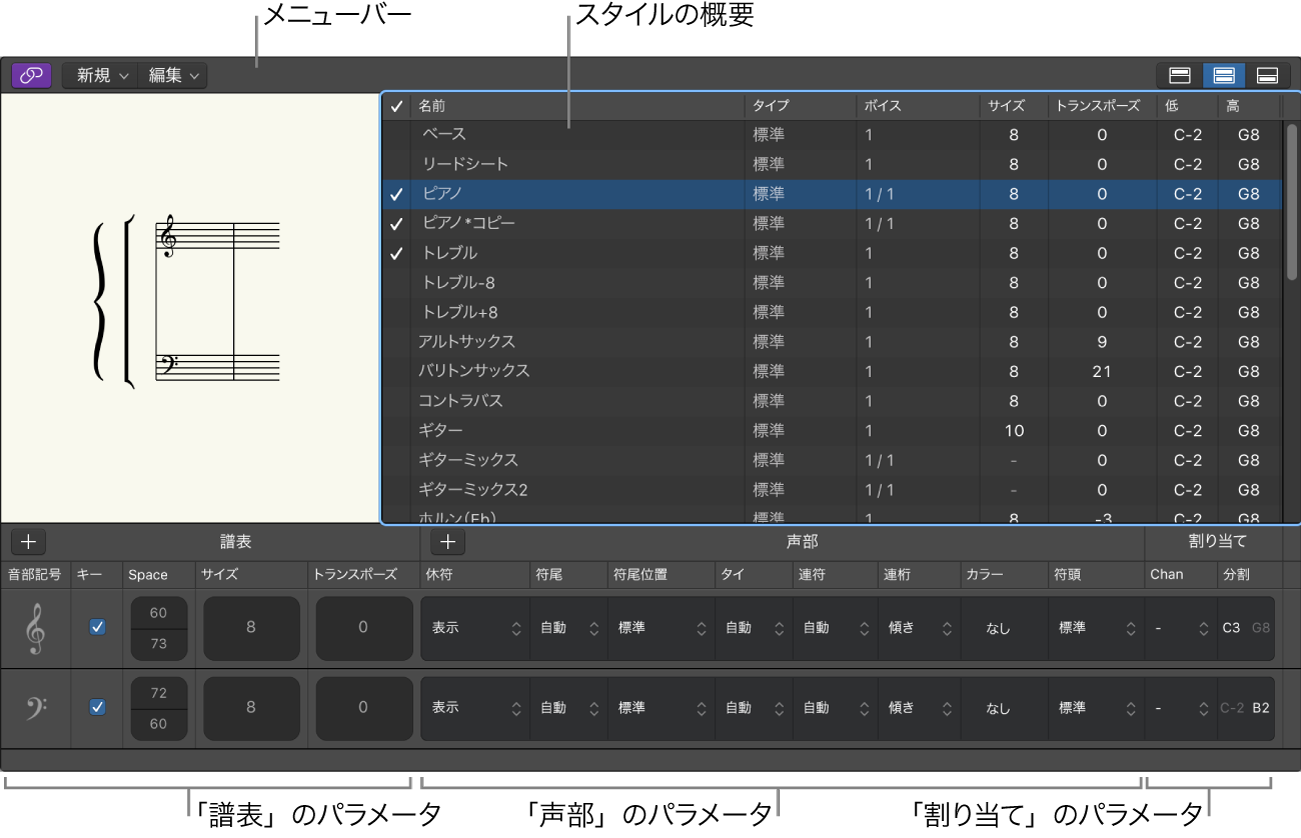Click bass staff Space value 72
The width and height of the screenshot is (1301, 838).
coord(158,692)
